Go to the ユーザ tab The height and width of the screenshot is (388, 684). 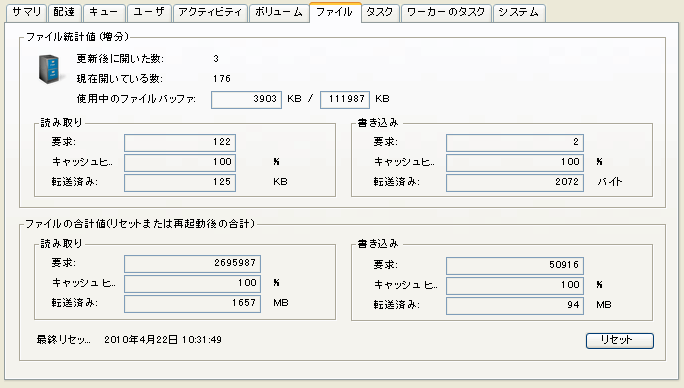pyautogui.click(x=149, y=12)
